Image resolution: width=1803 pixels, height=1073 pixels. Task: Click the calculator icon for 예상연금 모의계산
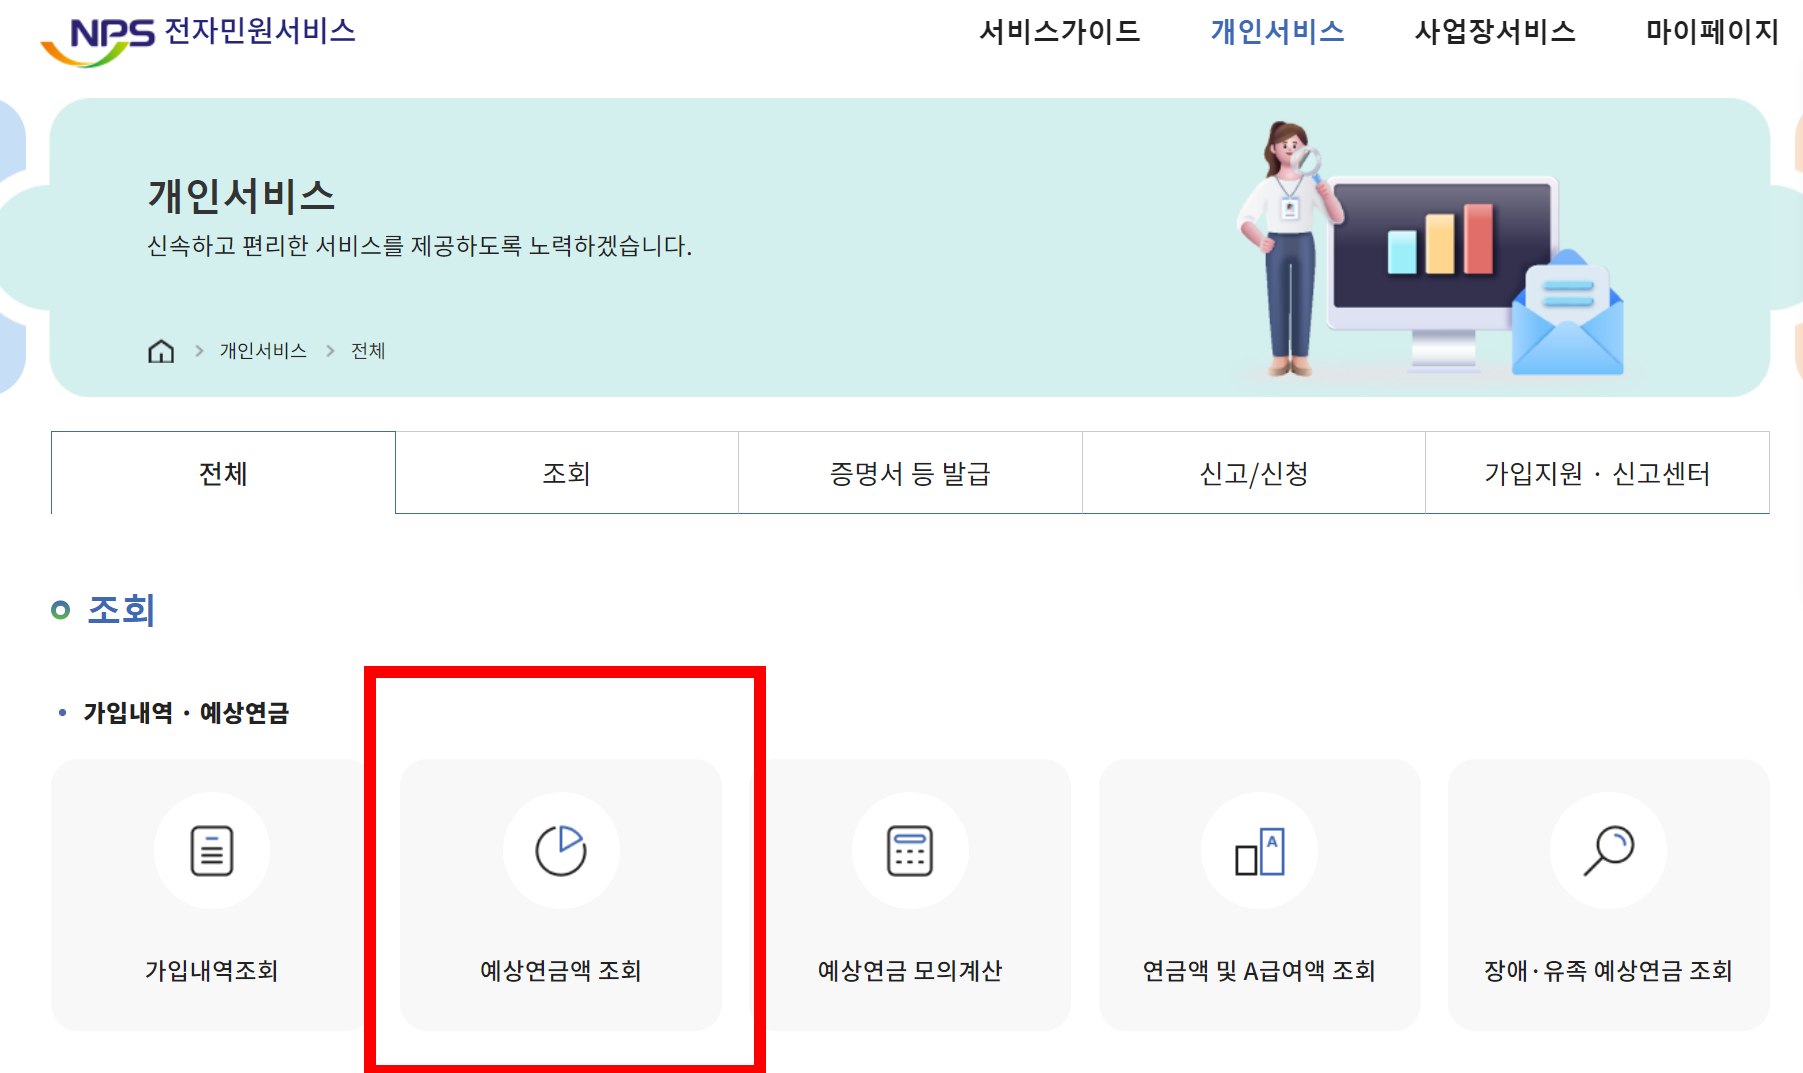tap(910, 851)
